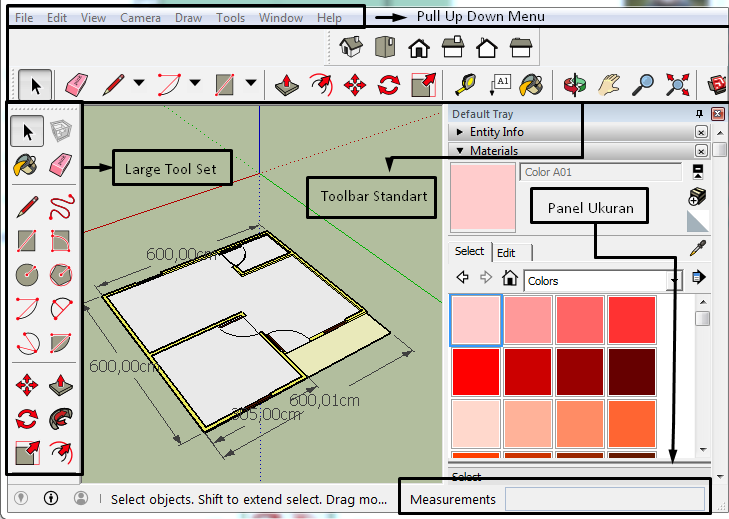The height and width of the screenshot is (519, 729).
Task: Open the View menu
Action: (x=93, y=18)
